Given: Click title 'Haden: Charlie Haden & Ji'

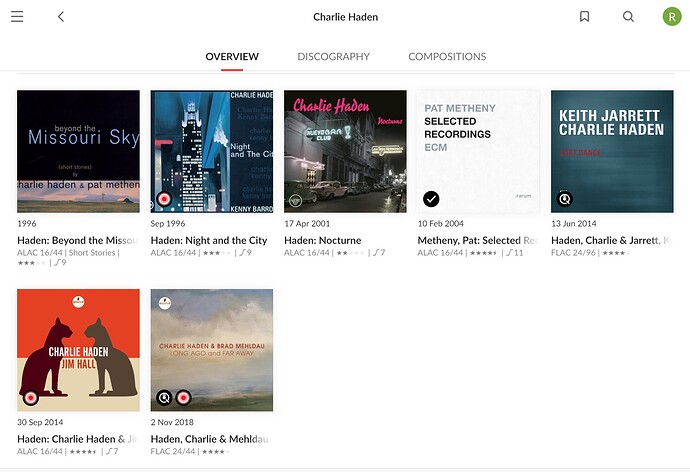Looking at the screenshot, I should tap(77, 439).
